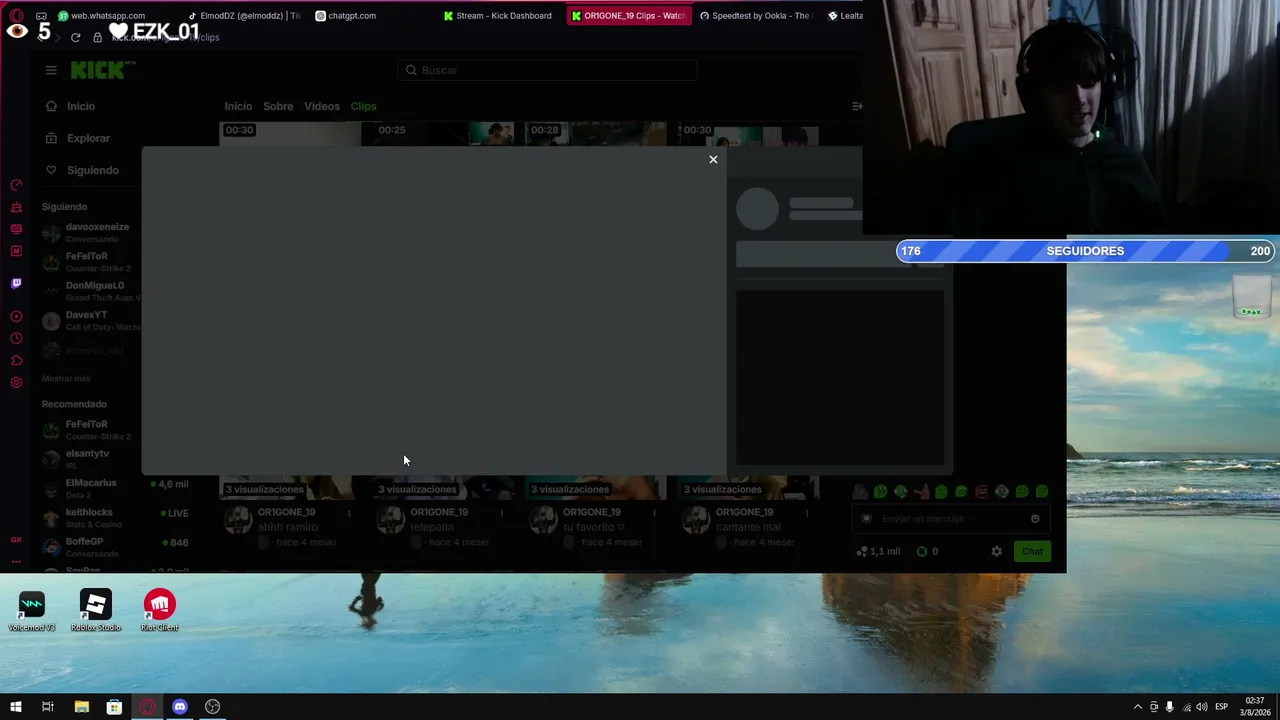This screenshot has width=1280, height=720.
Task: Open volume control in system tray
Action: tap(1201, 707)
